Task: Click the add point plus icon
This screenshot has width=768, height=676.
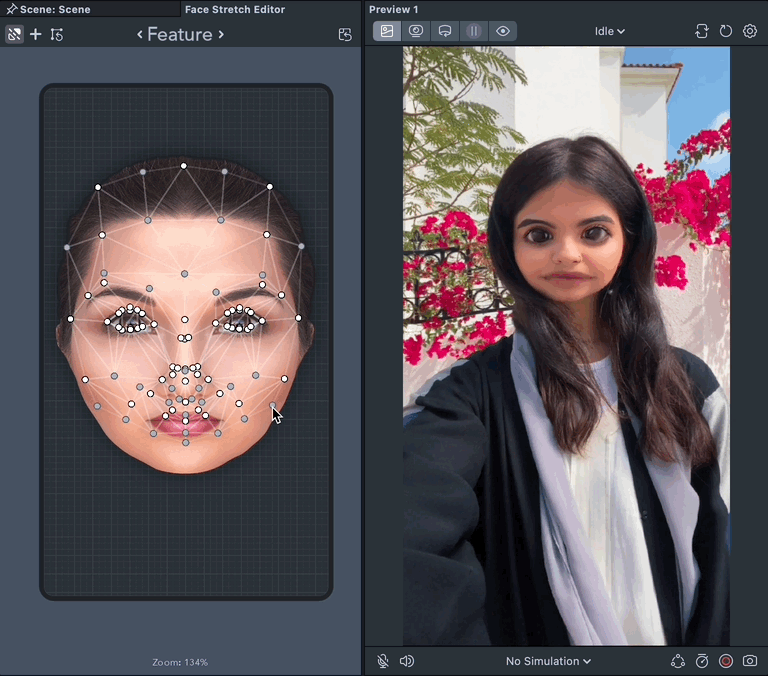Action: tap(36, 34)
